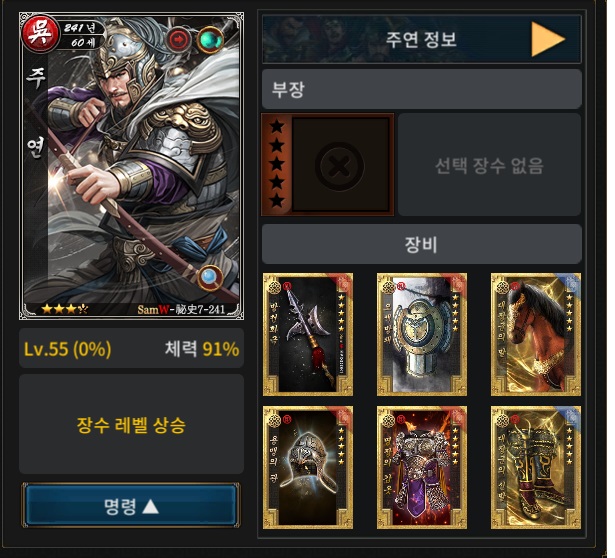
Task: Click the 선택 장수 없음 panel
Action: (x=489, y=165)
